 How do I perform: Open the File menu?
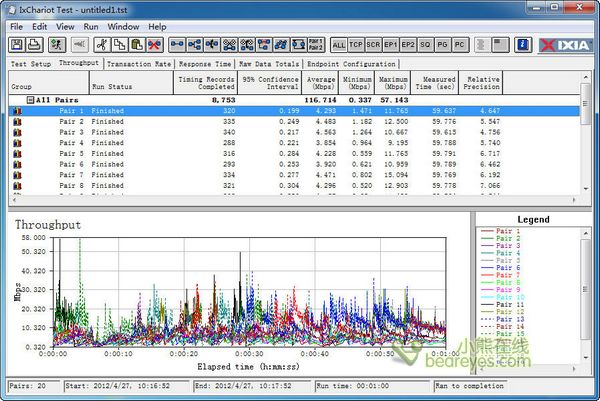point(16,27)
